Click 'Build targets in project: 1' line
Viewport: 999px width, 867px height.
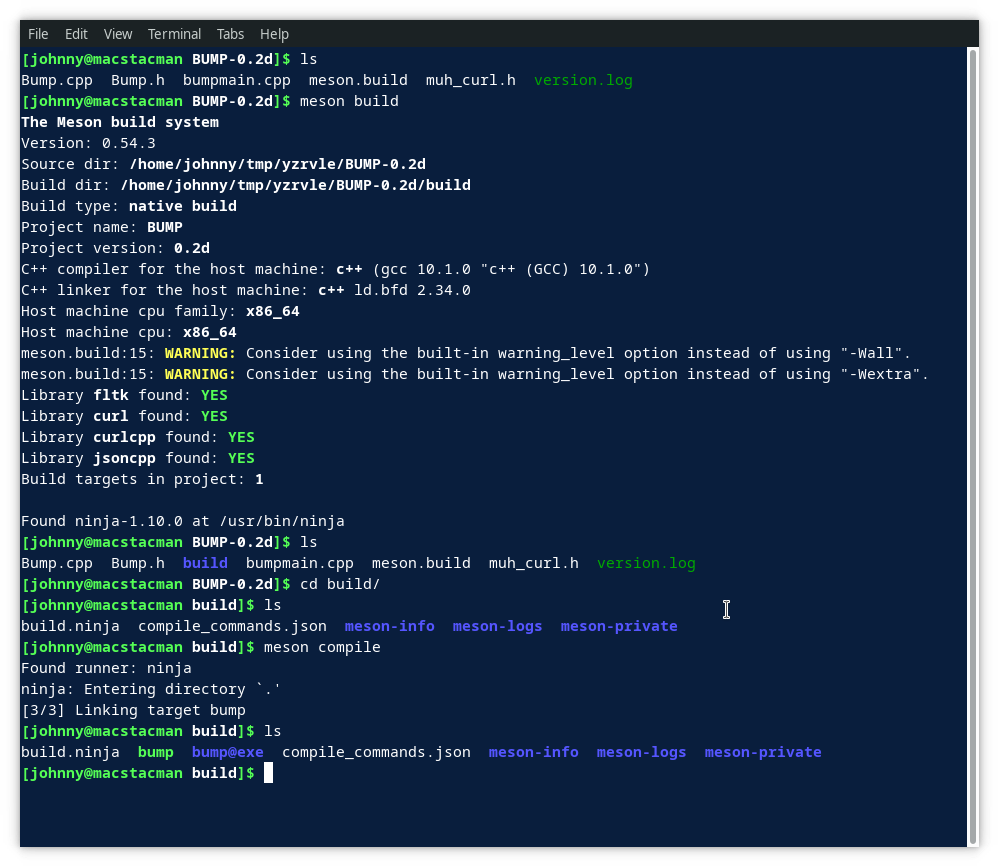142,480
